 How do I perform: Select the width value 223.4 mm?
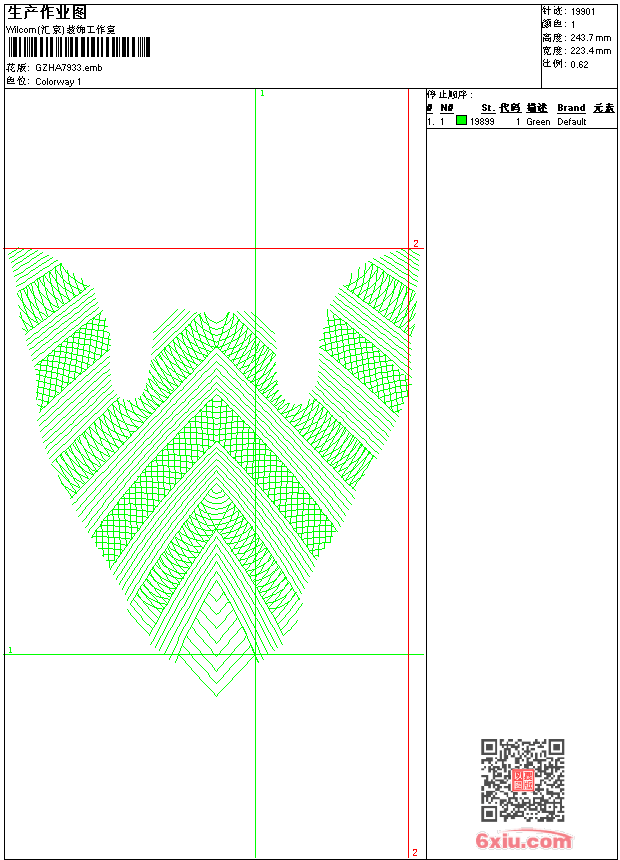pos(590,51)
